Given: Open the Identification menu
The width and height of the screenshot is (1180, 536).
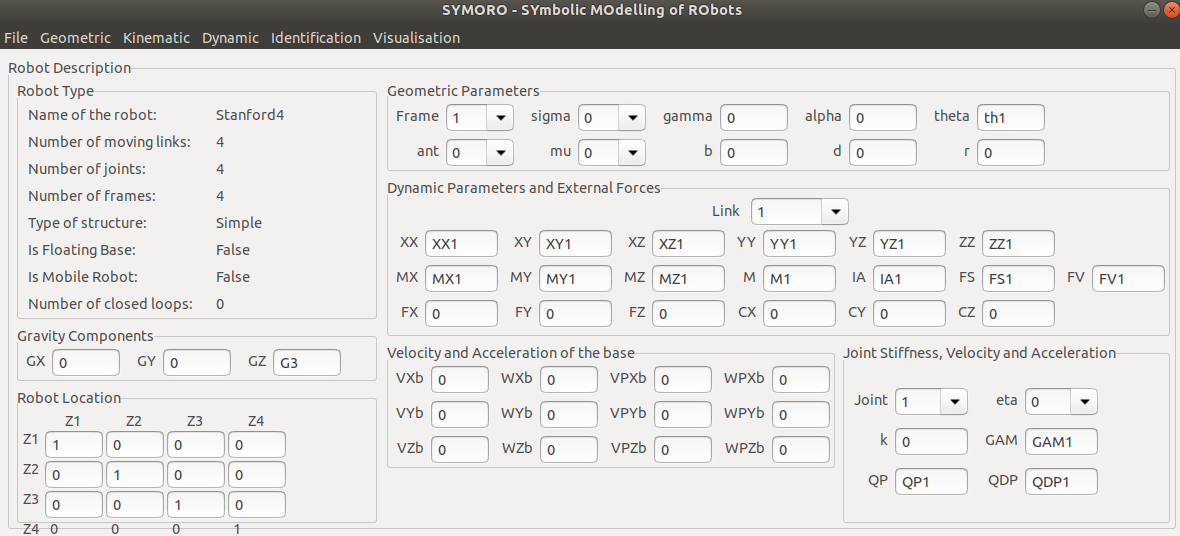Looking at the screenshot, I should 316,38.
